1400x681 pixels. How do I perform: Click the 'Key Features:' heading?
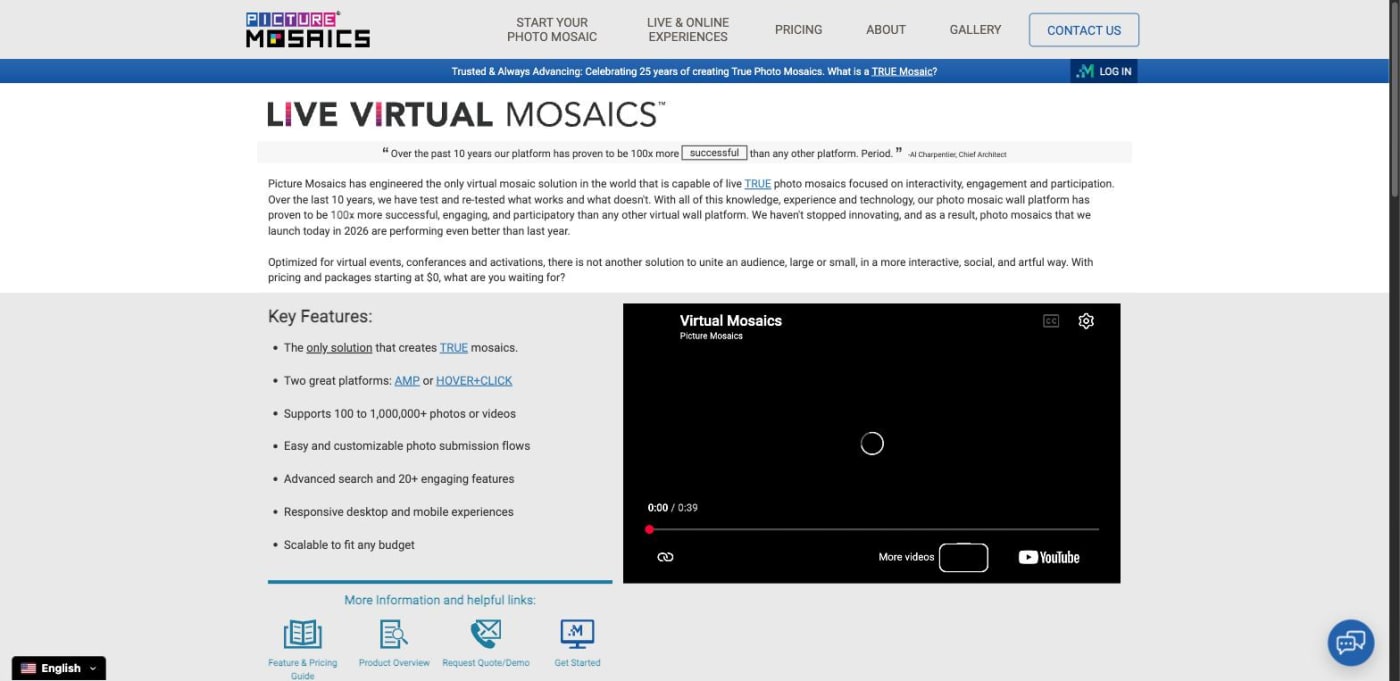[x=320, y=316]
